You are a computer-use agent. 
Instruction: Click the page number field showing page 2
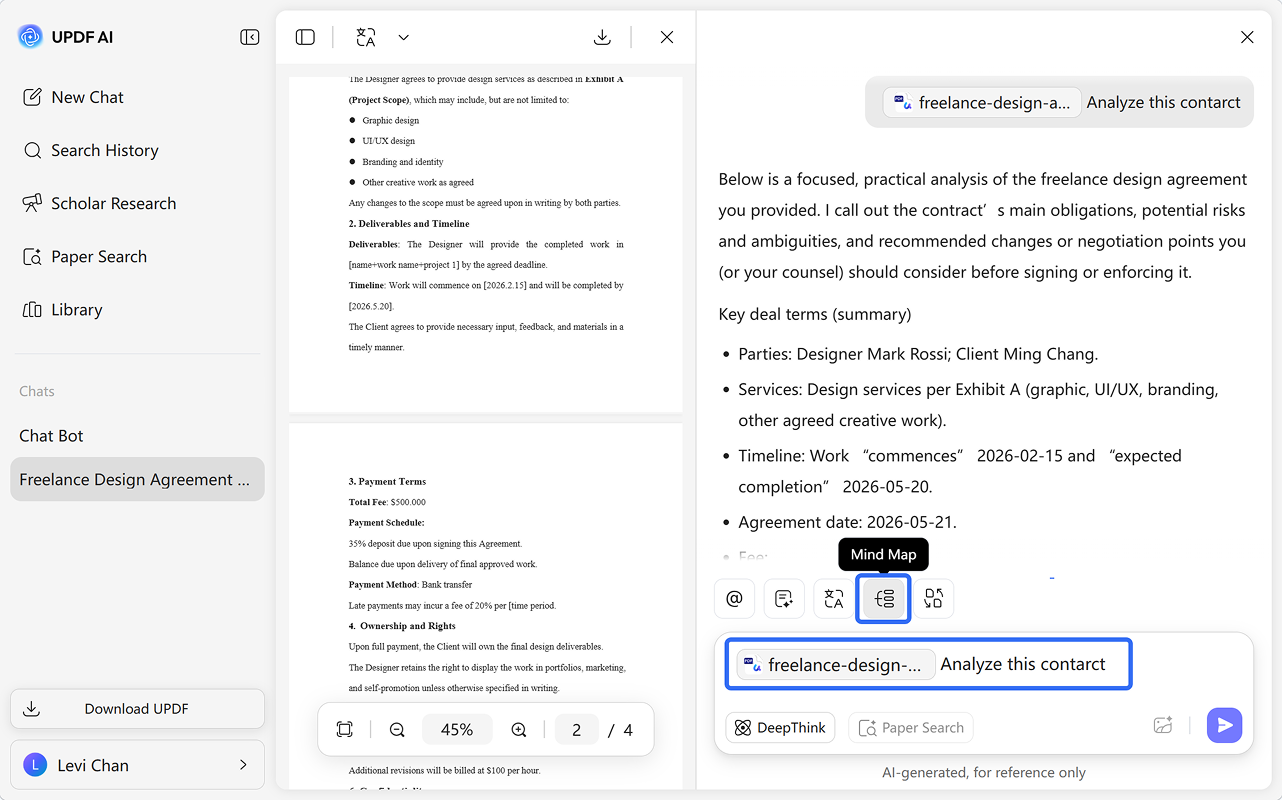[576, 729]
